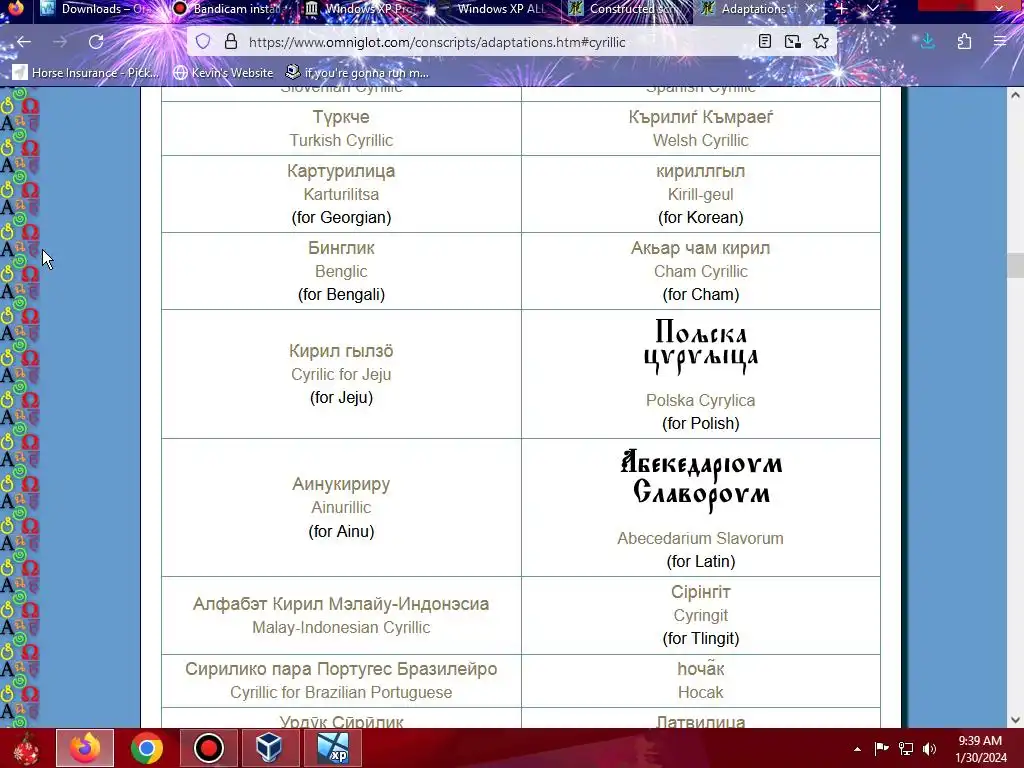Show hidden system tray icons
The width and height of the screenshot is (1024, 768).
pyautogui.click(x=857, y=749)
